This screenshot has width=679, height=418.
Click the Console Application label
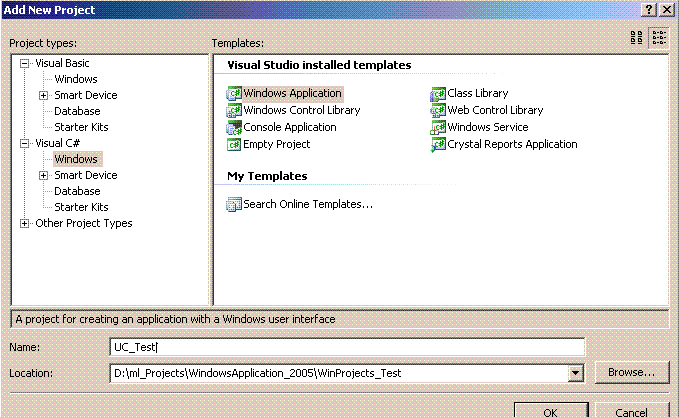[x=290, y=127]
